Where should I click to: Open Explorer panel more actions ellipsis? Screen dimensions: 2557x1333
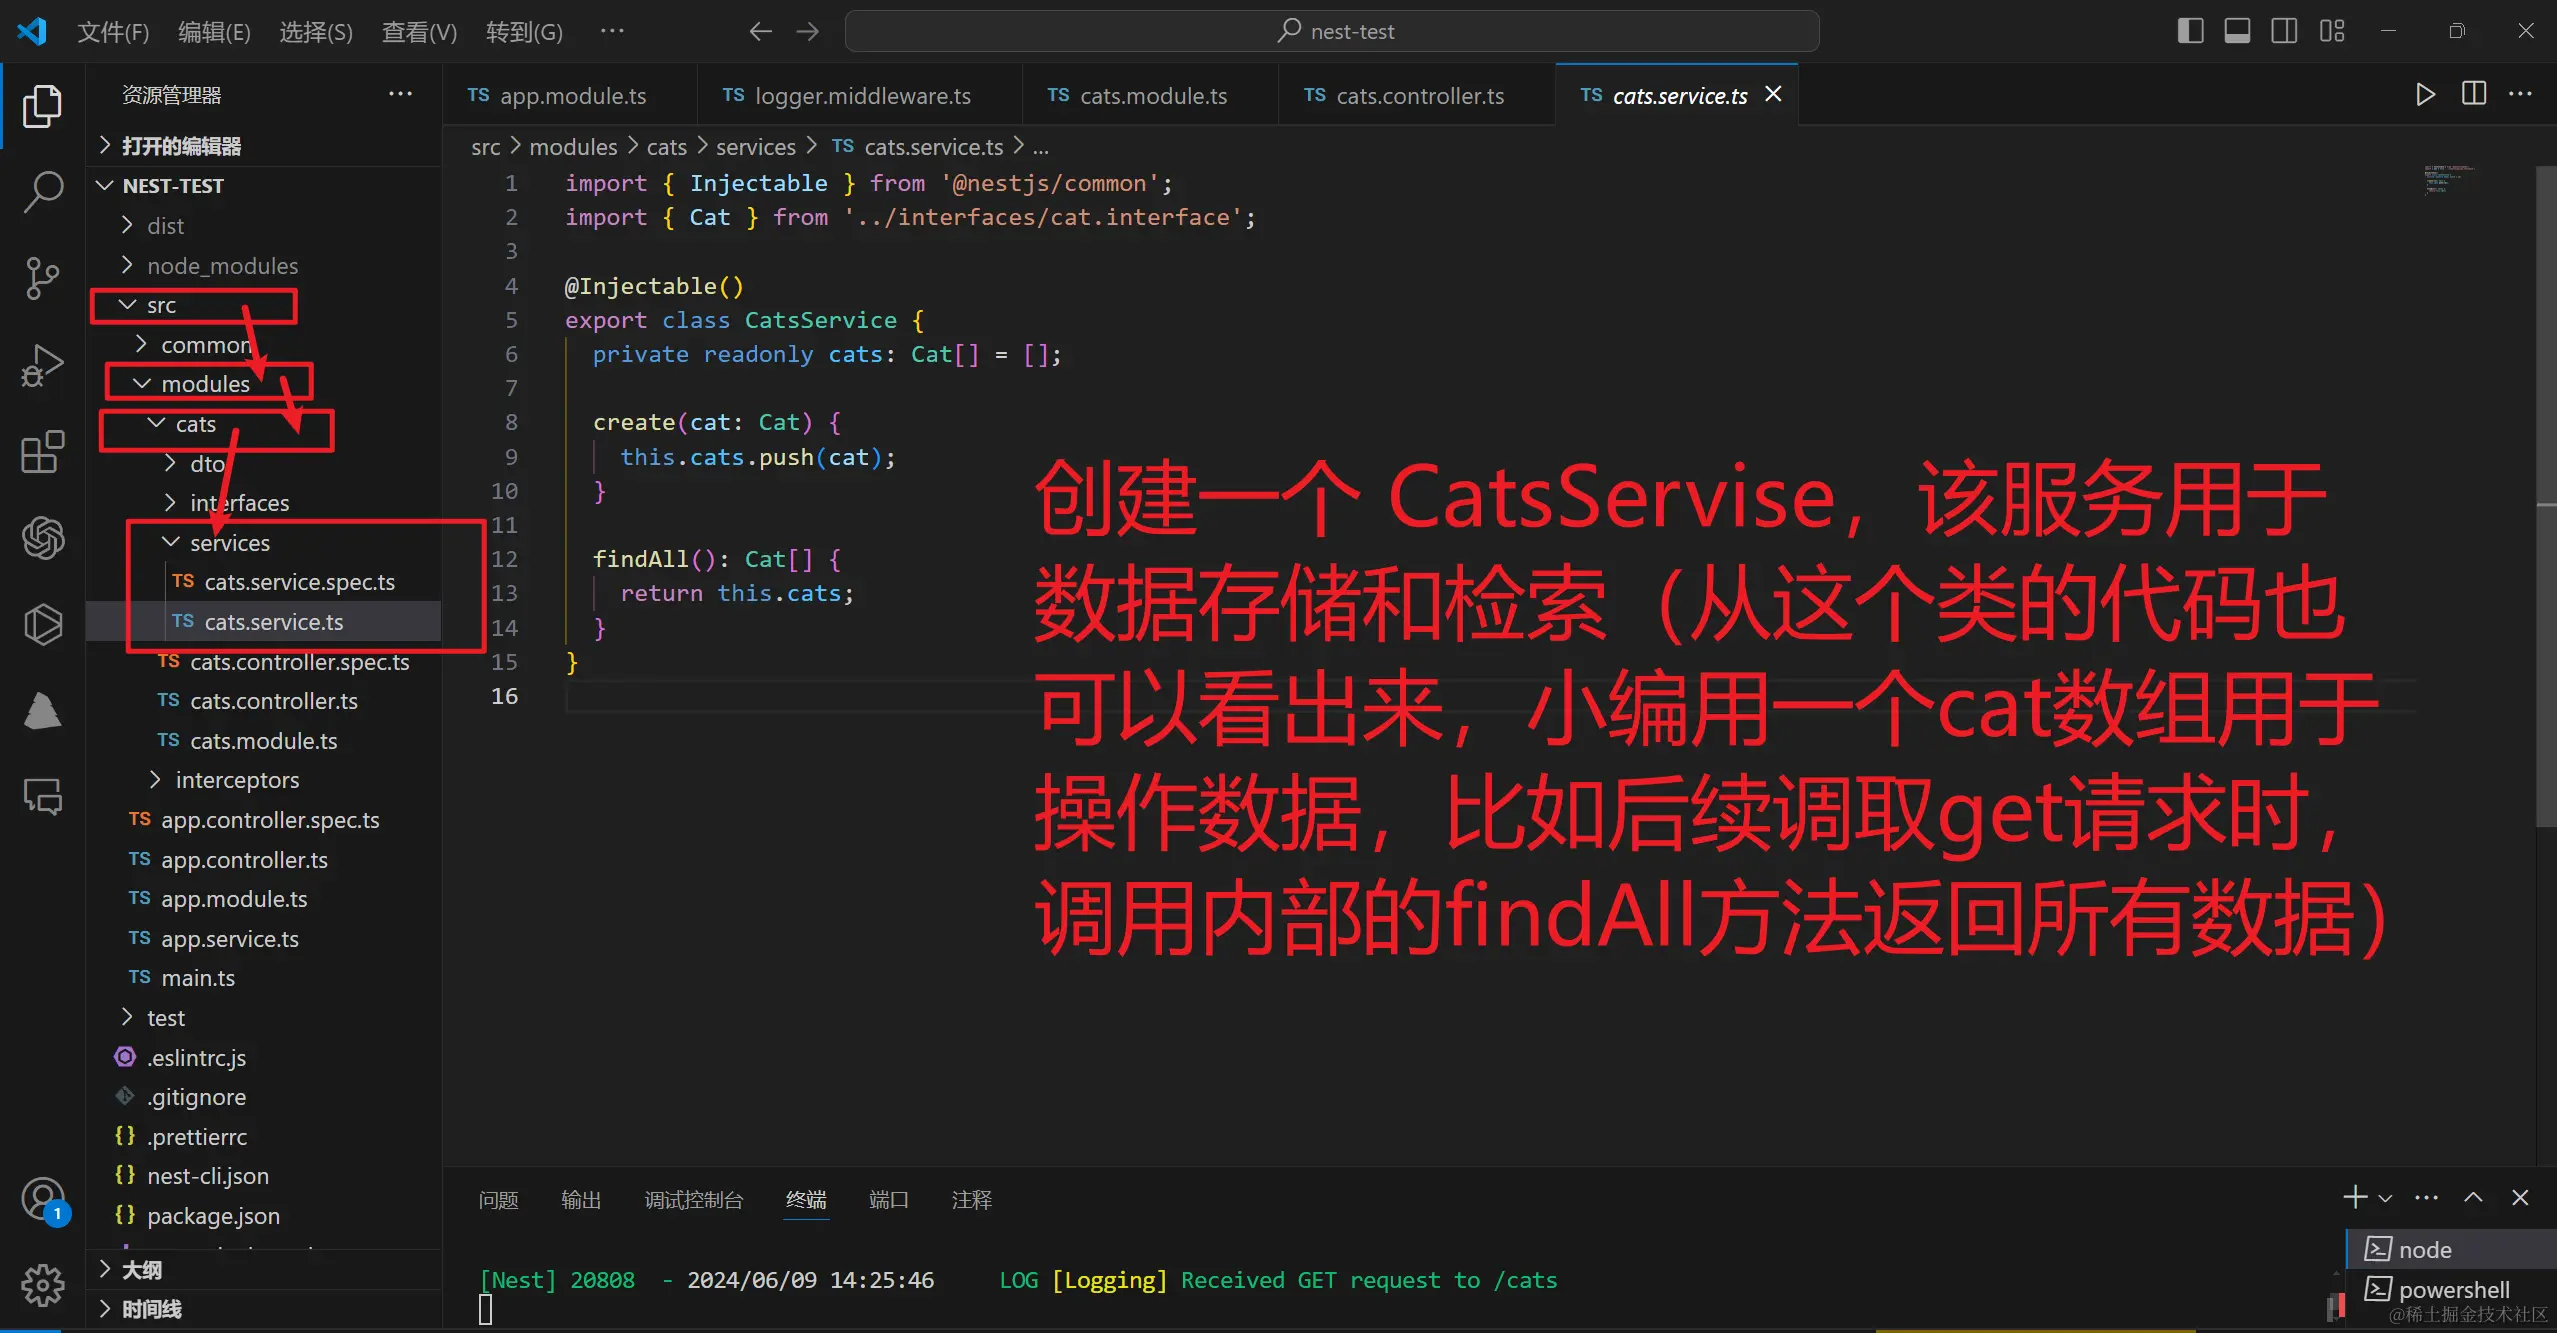pos(400,94)
